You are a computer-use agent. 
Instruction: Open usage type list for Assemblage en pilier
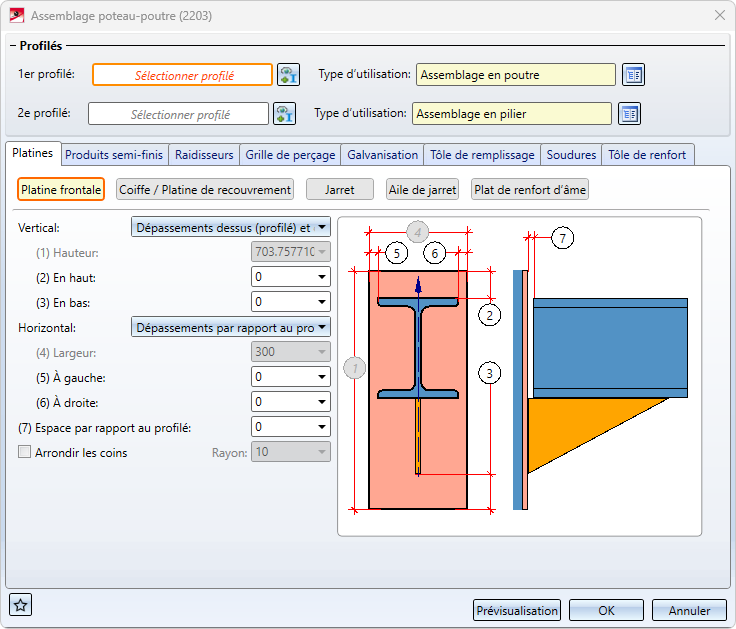629,114
